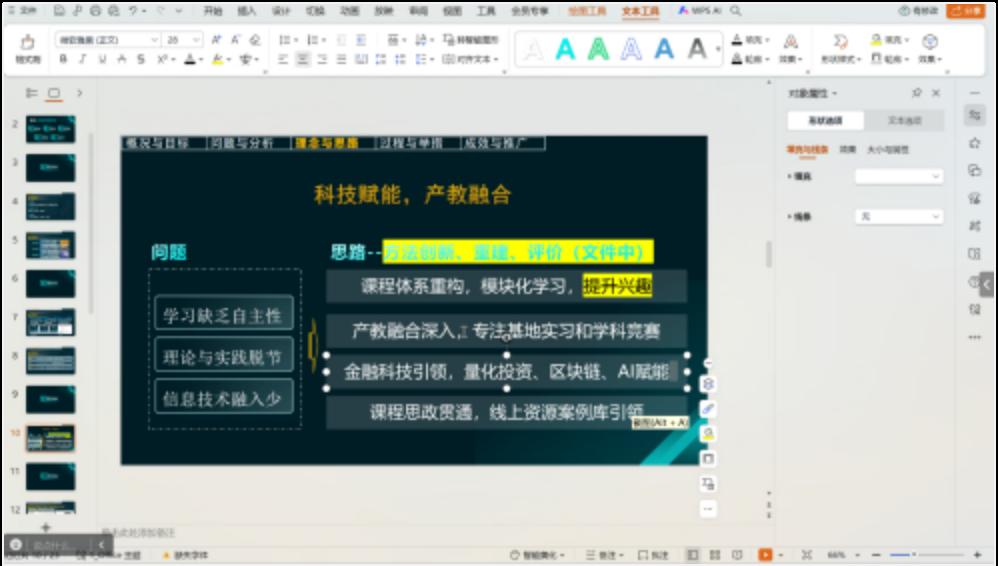Viewport: 998px width, 566px height.
Task: Click the search magnifier icon beside WPS AI
Action: click(736, 11)
